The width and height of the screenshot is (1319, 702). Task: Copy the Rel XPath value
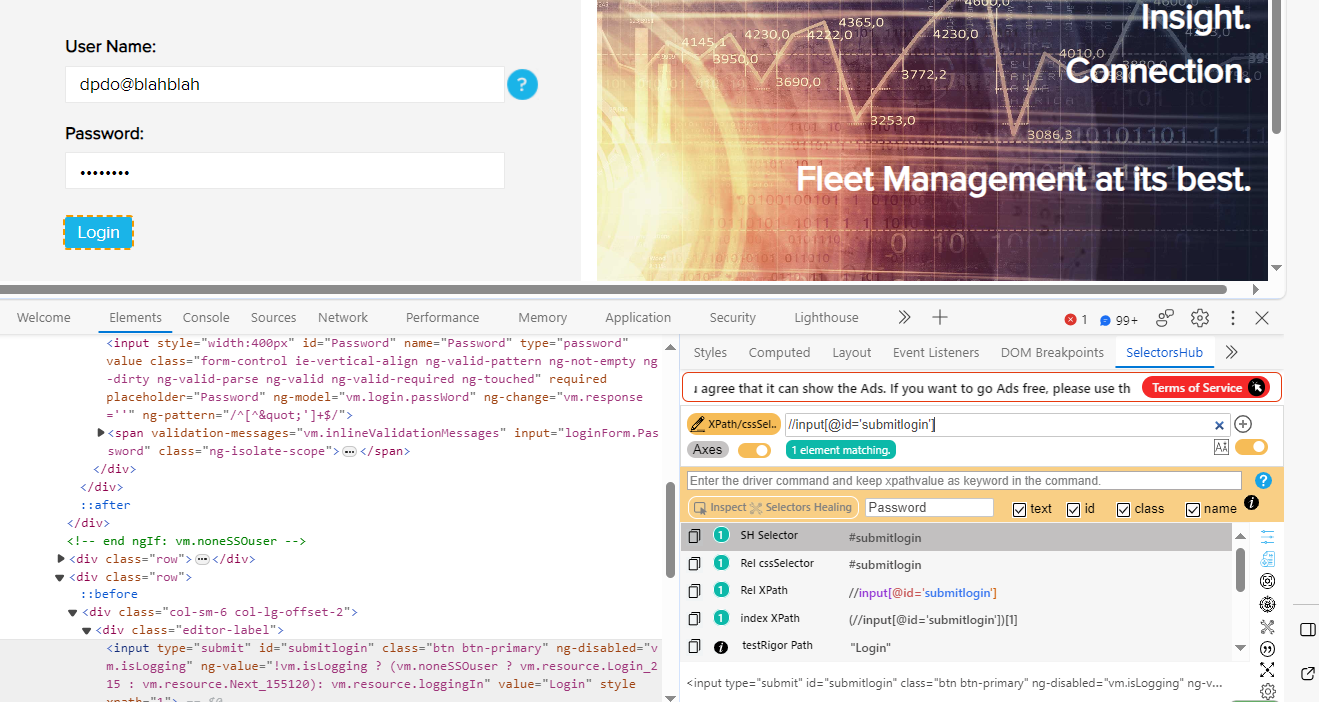pos(694,591)
